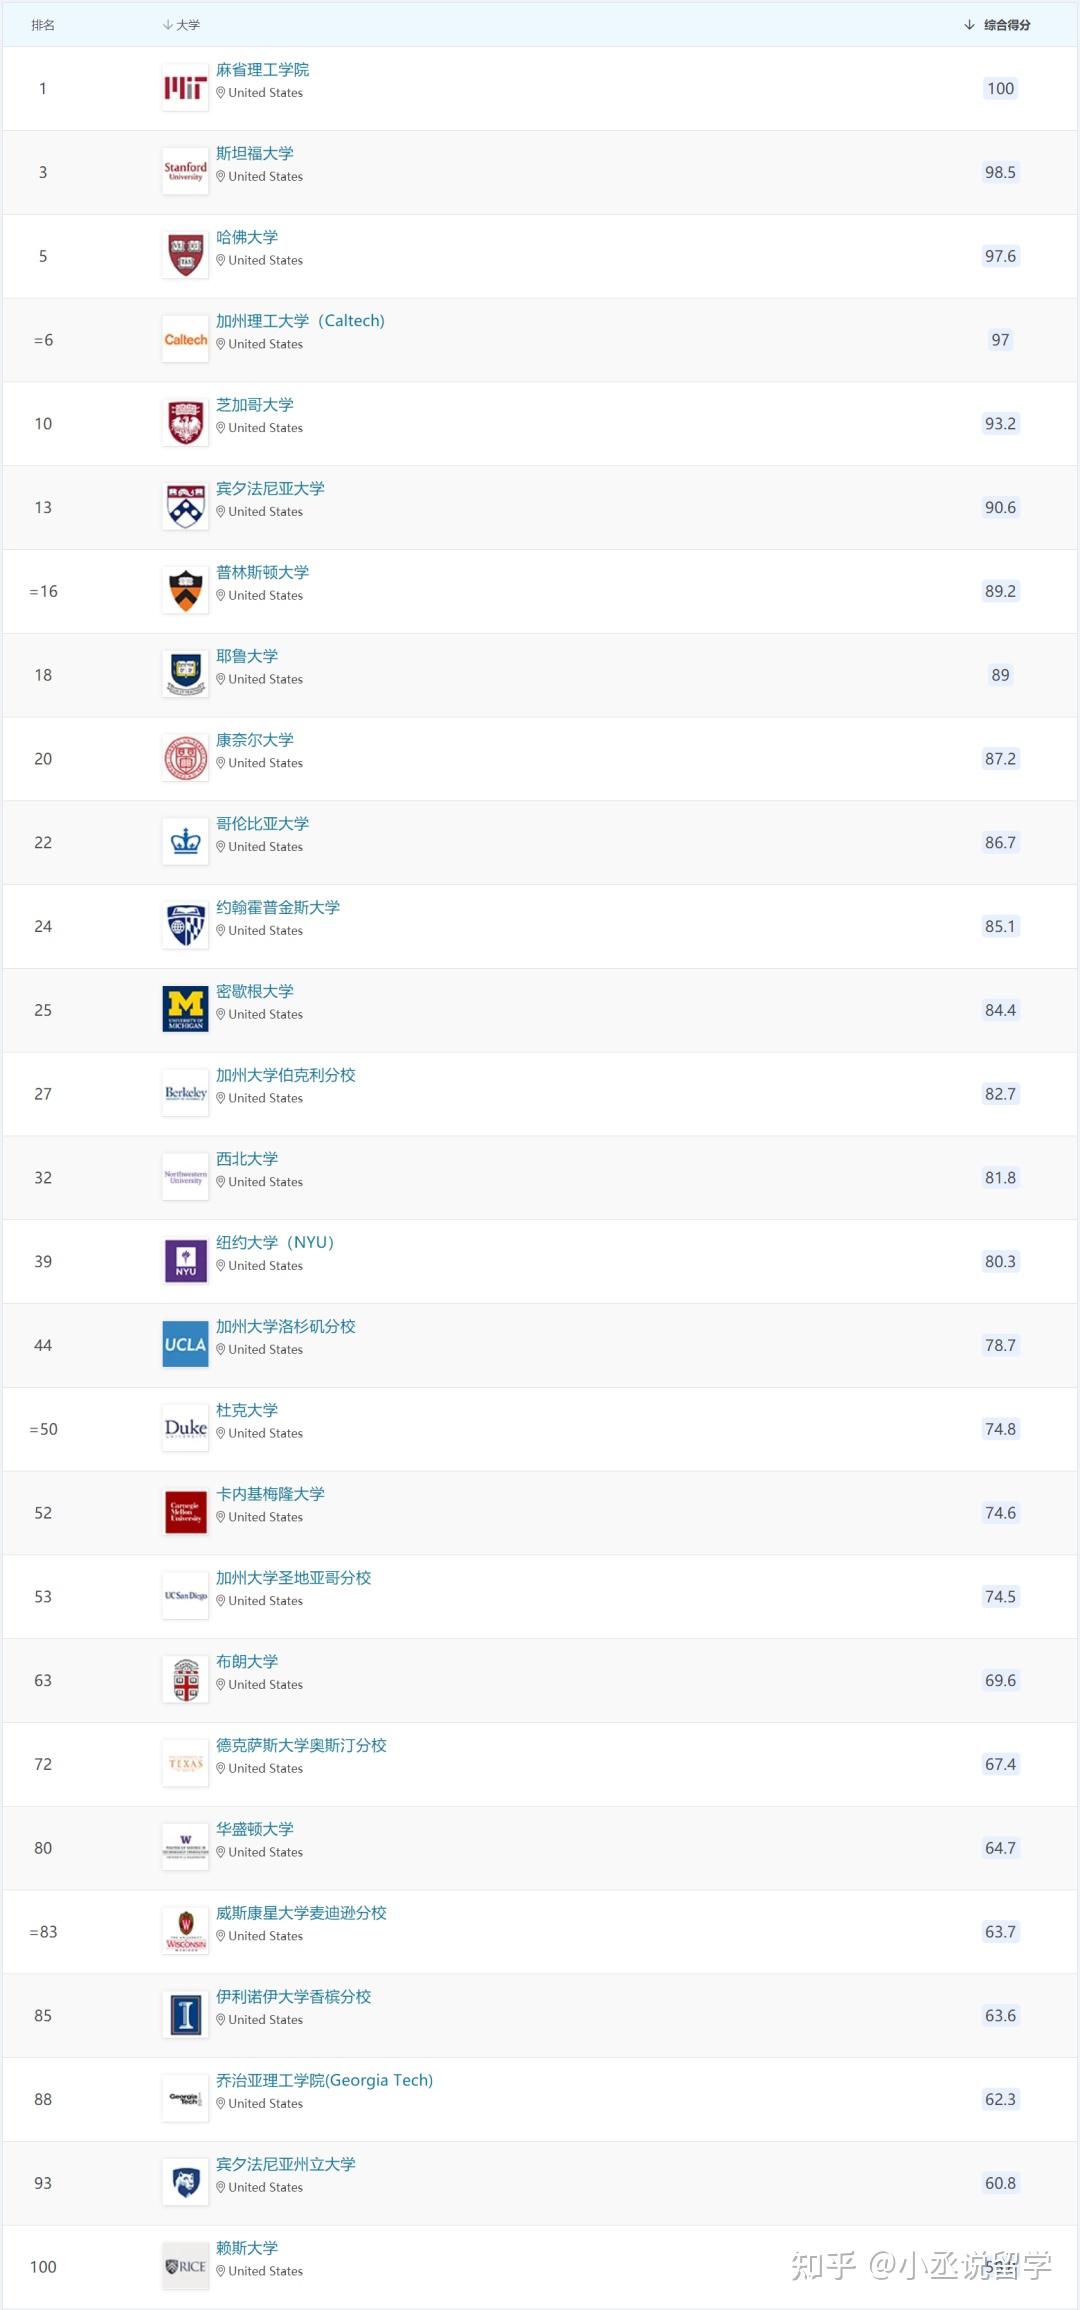Open 乔治亚理工学院(Georgia Tech) link
Viewport: 1080px width, 2310px height.
[x=324, y=2080]
